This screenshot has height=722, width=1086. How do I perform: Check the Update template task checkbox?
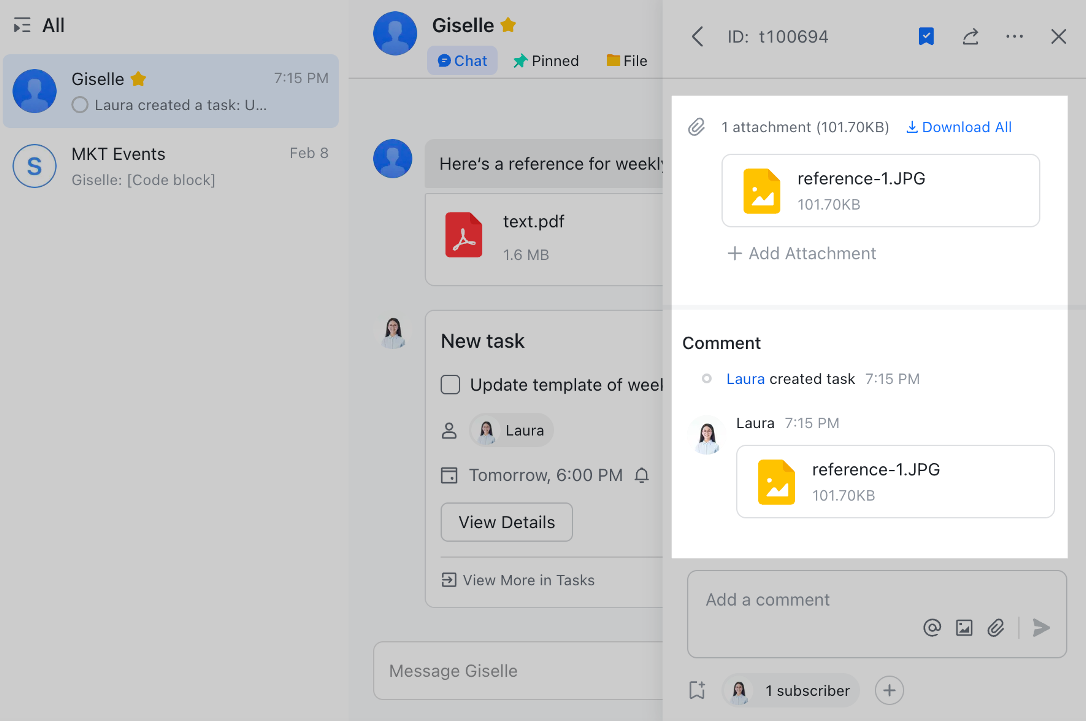tap(451, 385)
